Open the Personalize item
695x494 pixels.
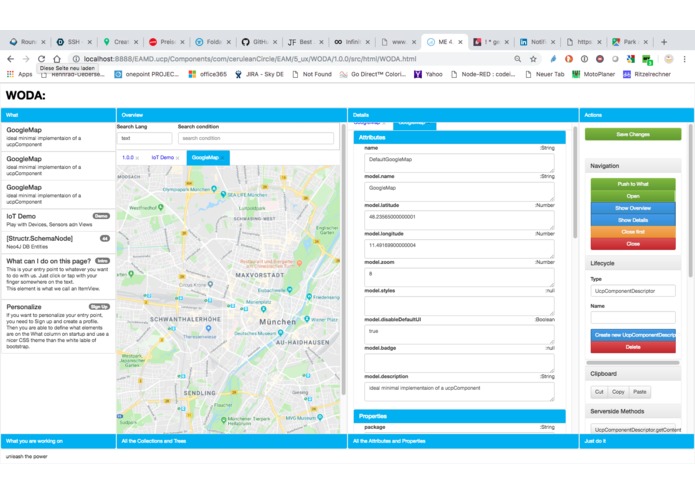[x=58, y=327]
